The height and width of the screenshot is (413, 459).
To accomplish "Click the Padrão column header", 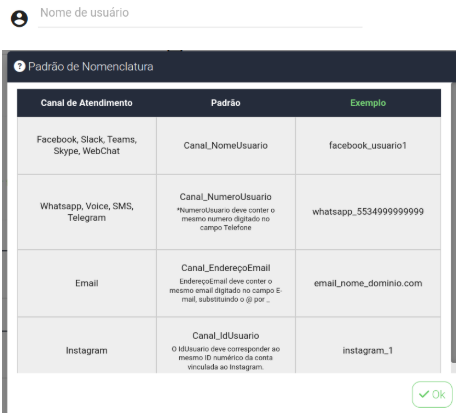I will pyautogui.click(x=226, y=103).
